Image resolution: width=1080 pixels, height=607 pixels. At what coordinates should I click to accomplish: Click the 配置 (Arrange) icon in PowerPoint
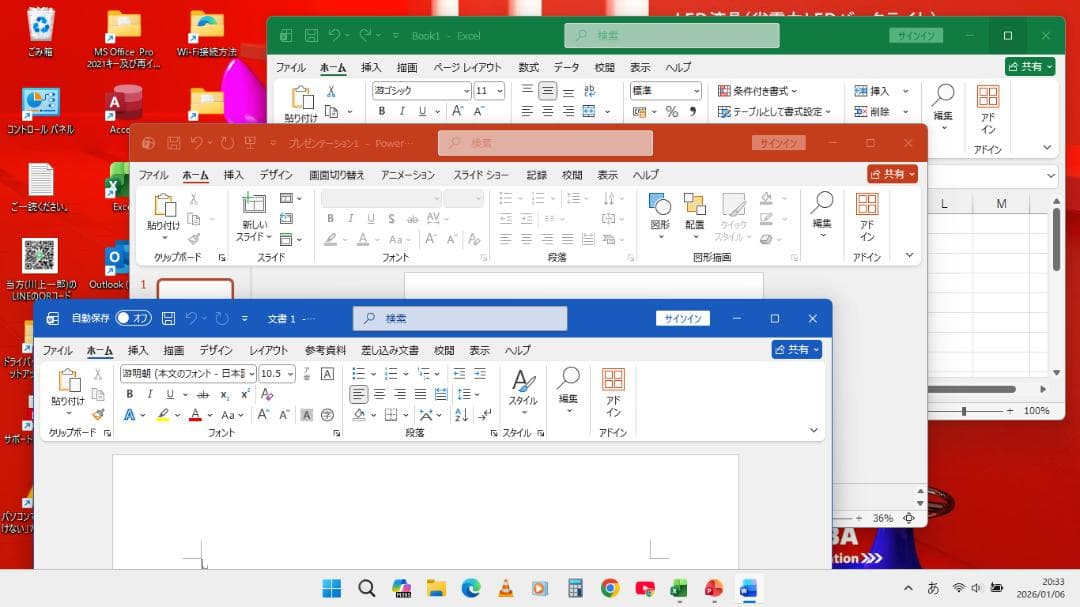pos(697,210)
